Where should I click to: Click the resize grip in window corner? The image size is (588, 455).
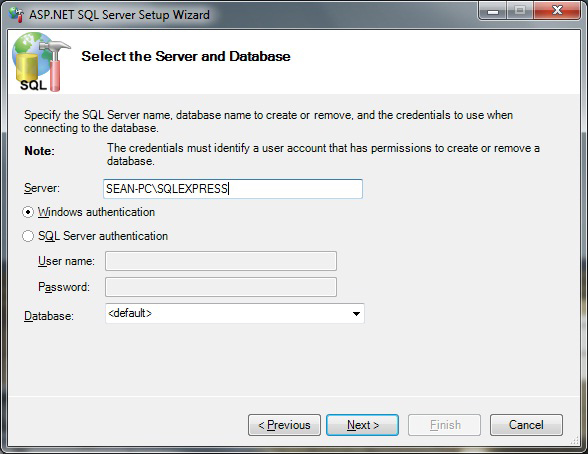pyautogui.click(x=574, y=441)
